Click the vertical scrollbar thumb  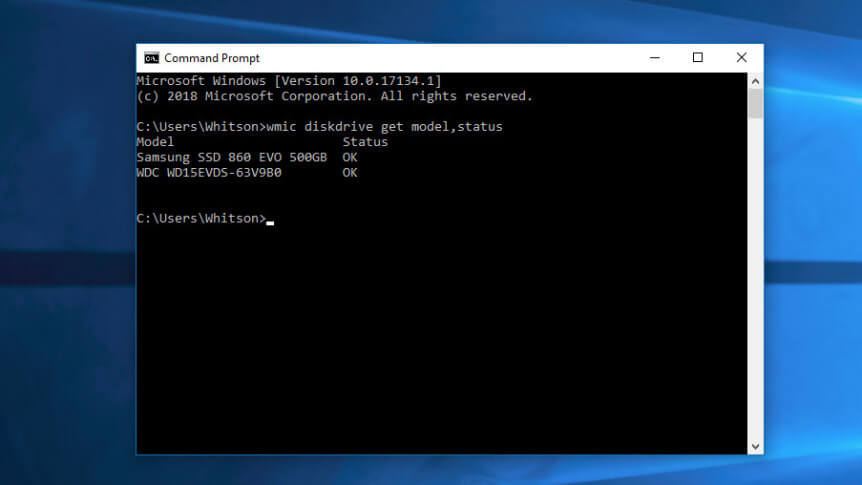tap(756, 104)
